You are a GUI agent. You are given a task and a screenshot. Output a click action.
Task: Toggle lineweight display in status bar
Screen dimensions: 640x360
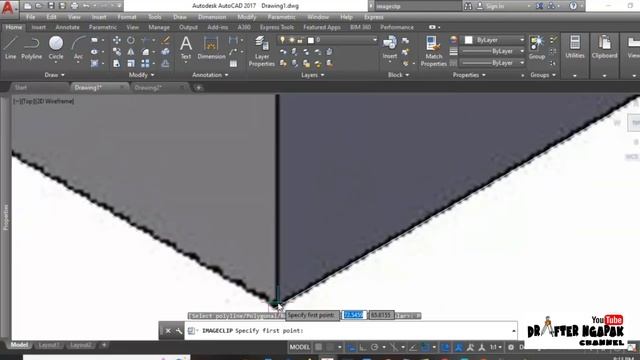(445, 347)
